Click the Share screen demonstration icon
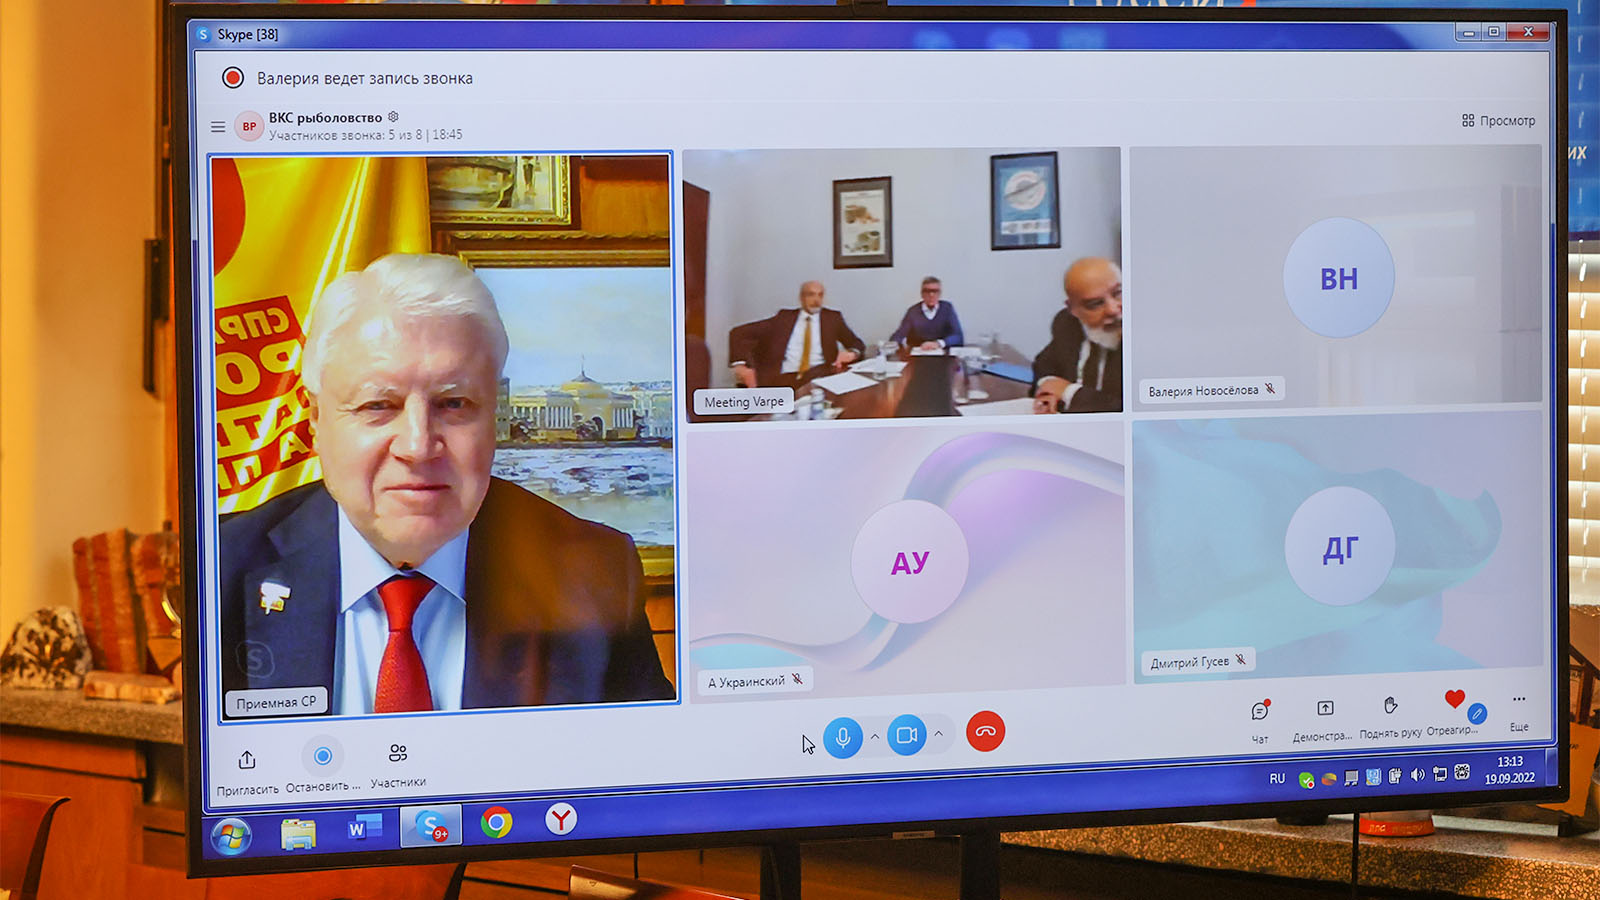The width and height of the screenshot is (1600, 900). (x=1324, y=709)
